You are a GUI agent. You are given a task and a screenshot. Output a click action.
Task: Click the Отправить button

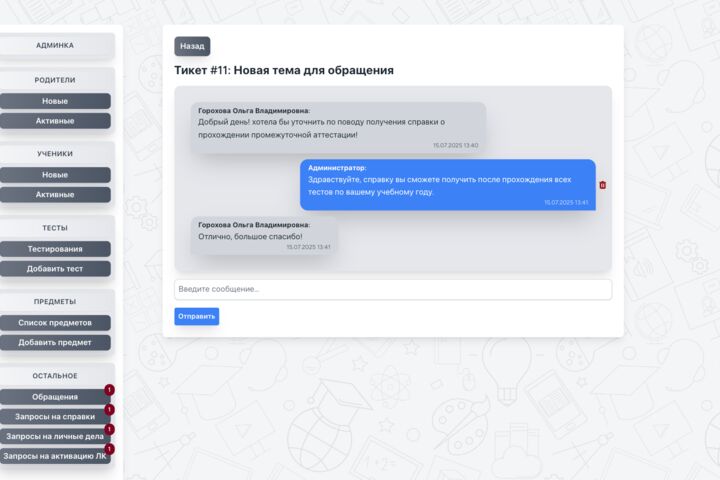[197, 316]
